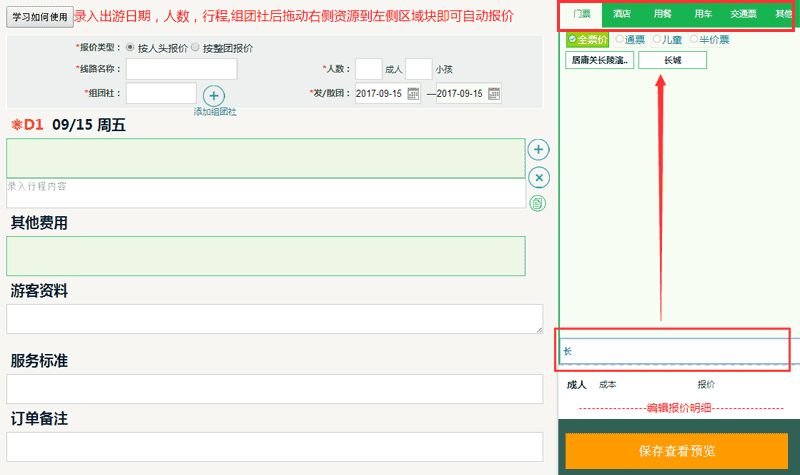Select 按整团报价 radio button
800x475 pixels.
(195, 47)
